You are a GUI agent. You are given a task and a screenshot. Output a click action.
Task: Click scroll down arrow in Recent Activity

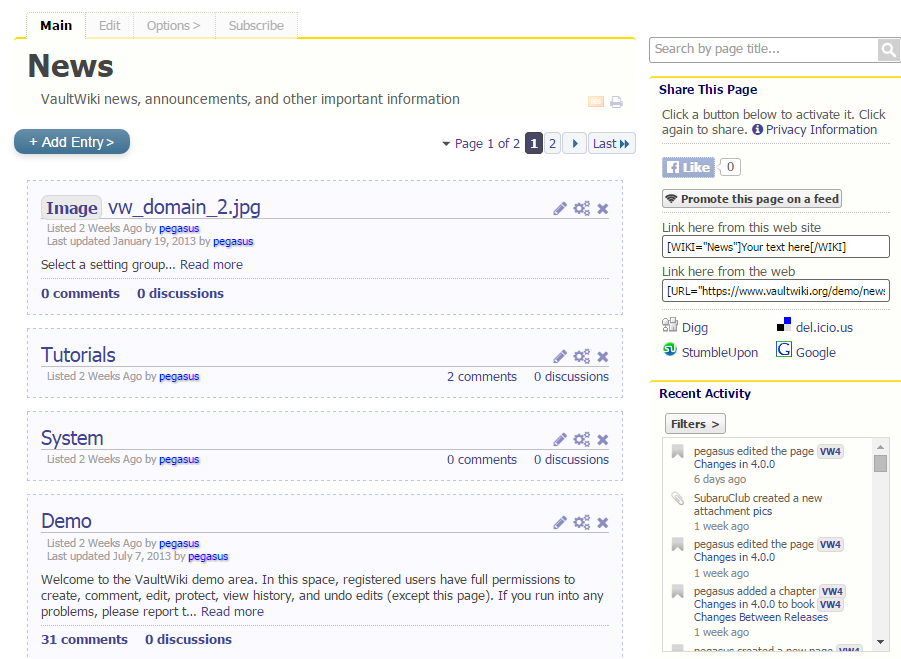tap(880, 642)
